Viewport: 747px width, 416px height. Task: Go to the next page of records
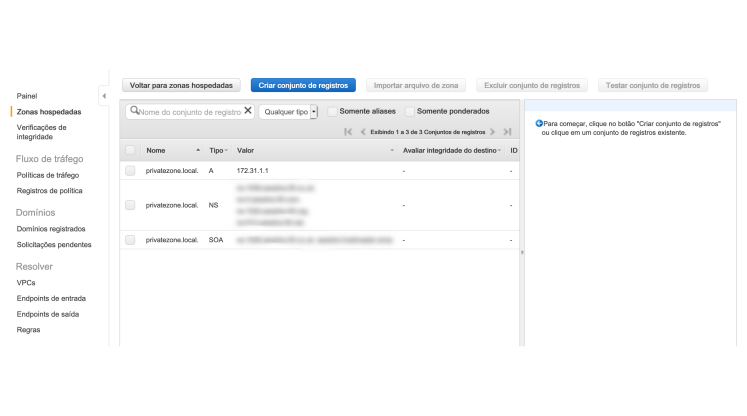click(x=493, y=132)
